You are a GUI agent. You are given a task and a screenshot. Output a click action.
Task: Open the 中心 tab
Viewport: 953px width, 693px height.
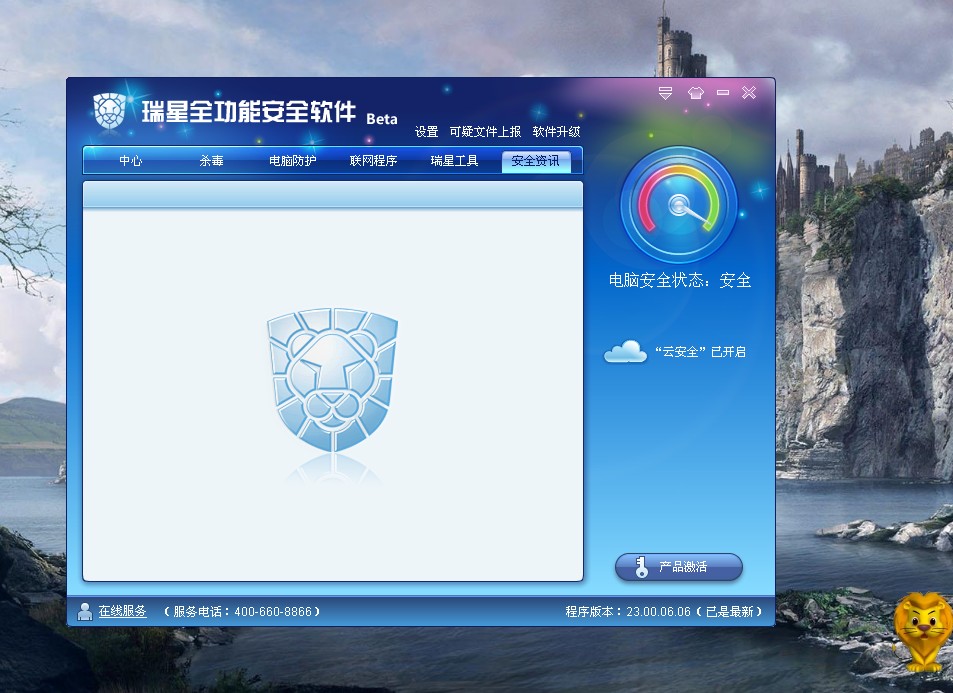131,160
